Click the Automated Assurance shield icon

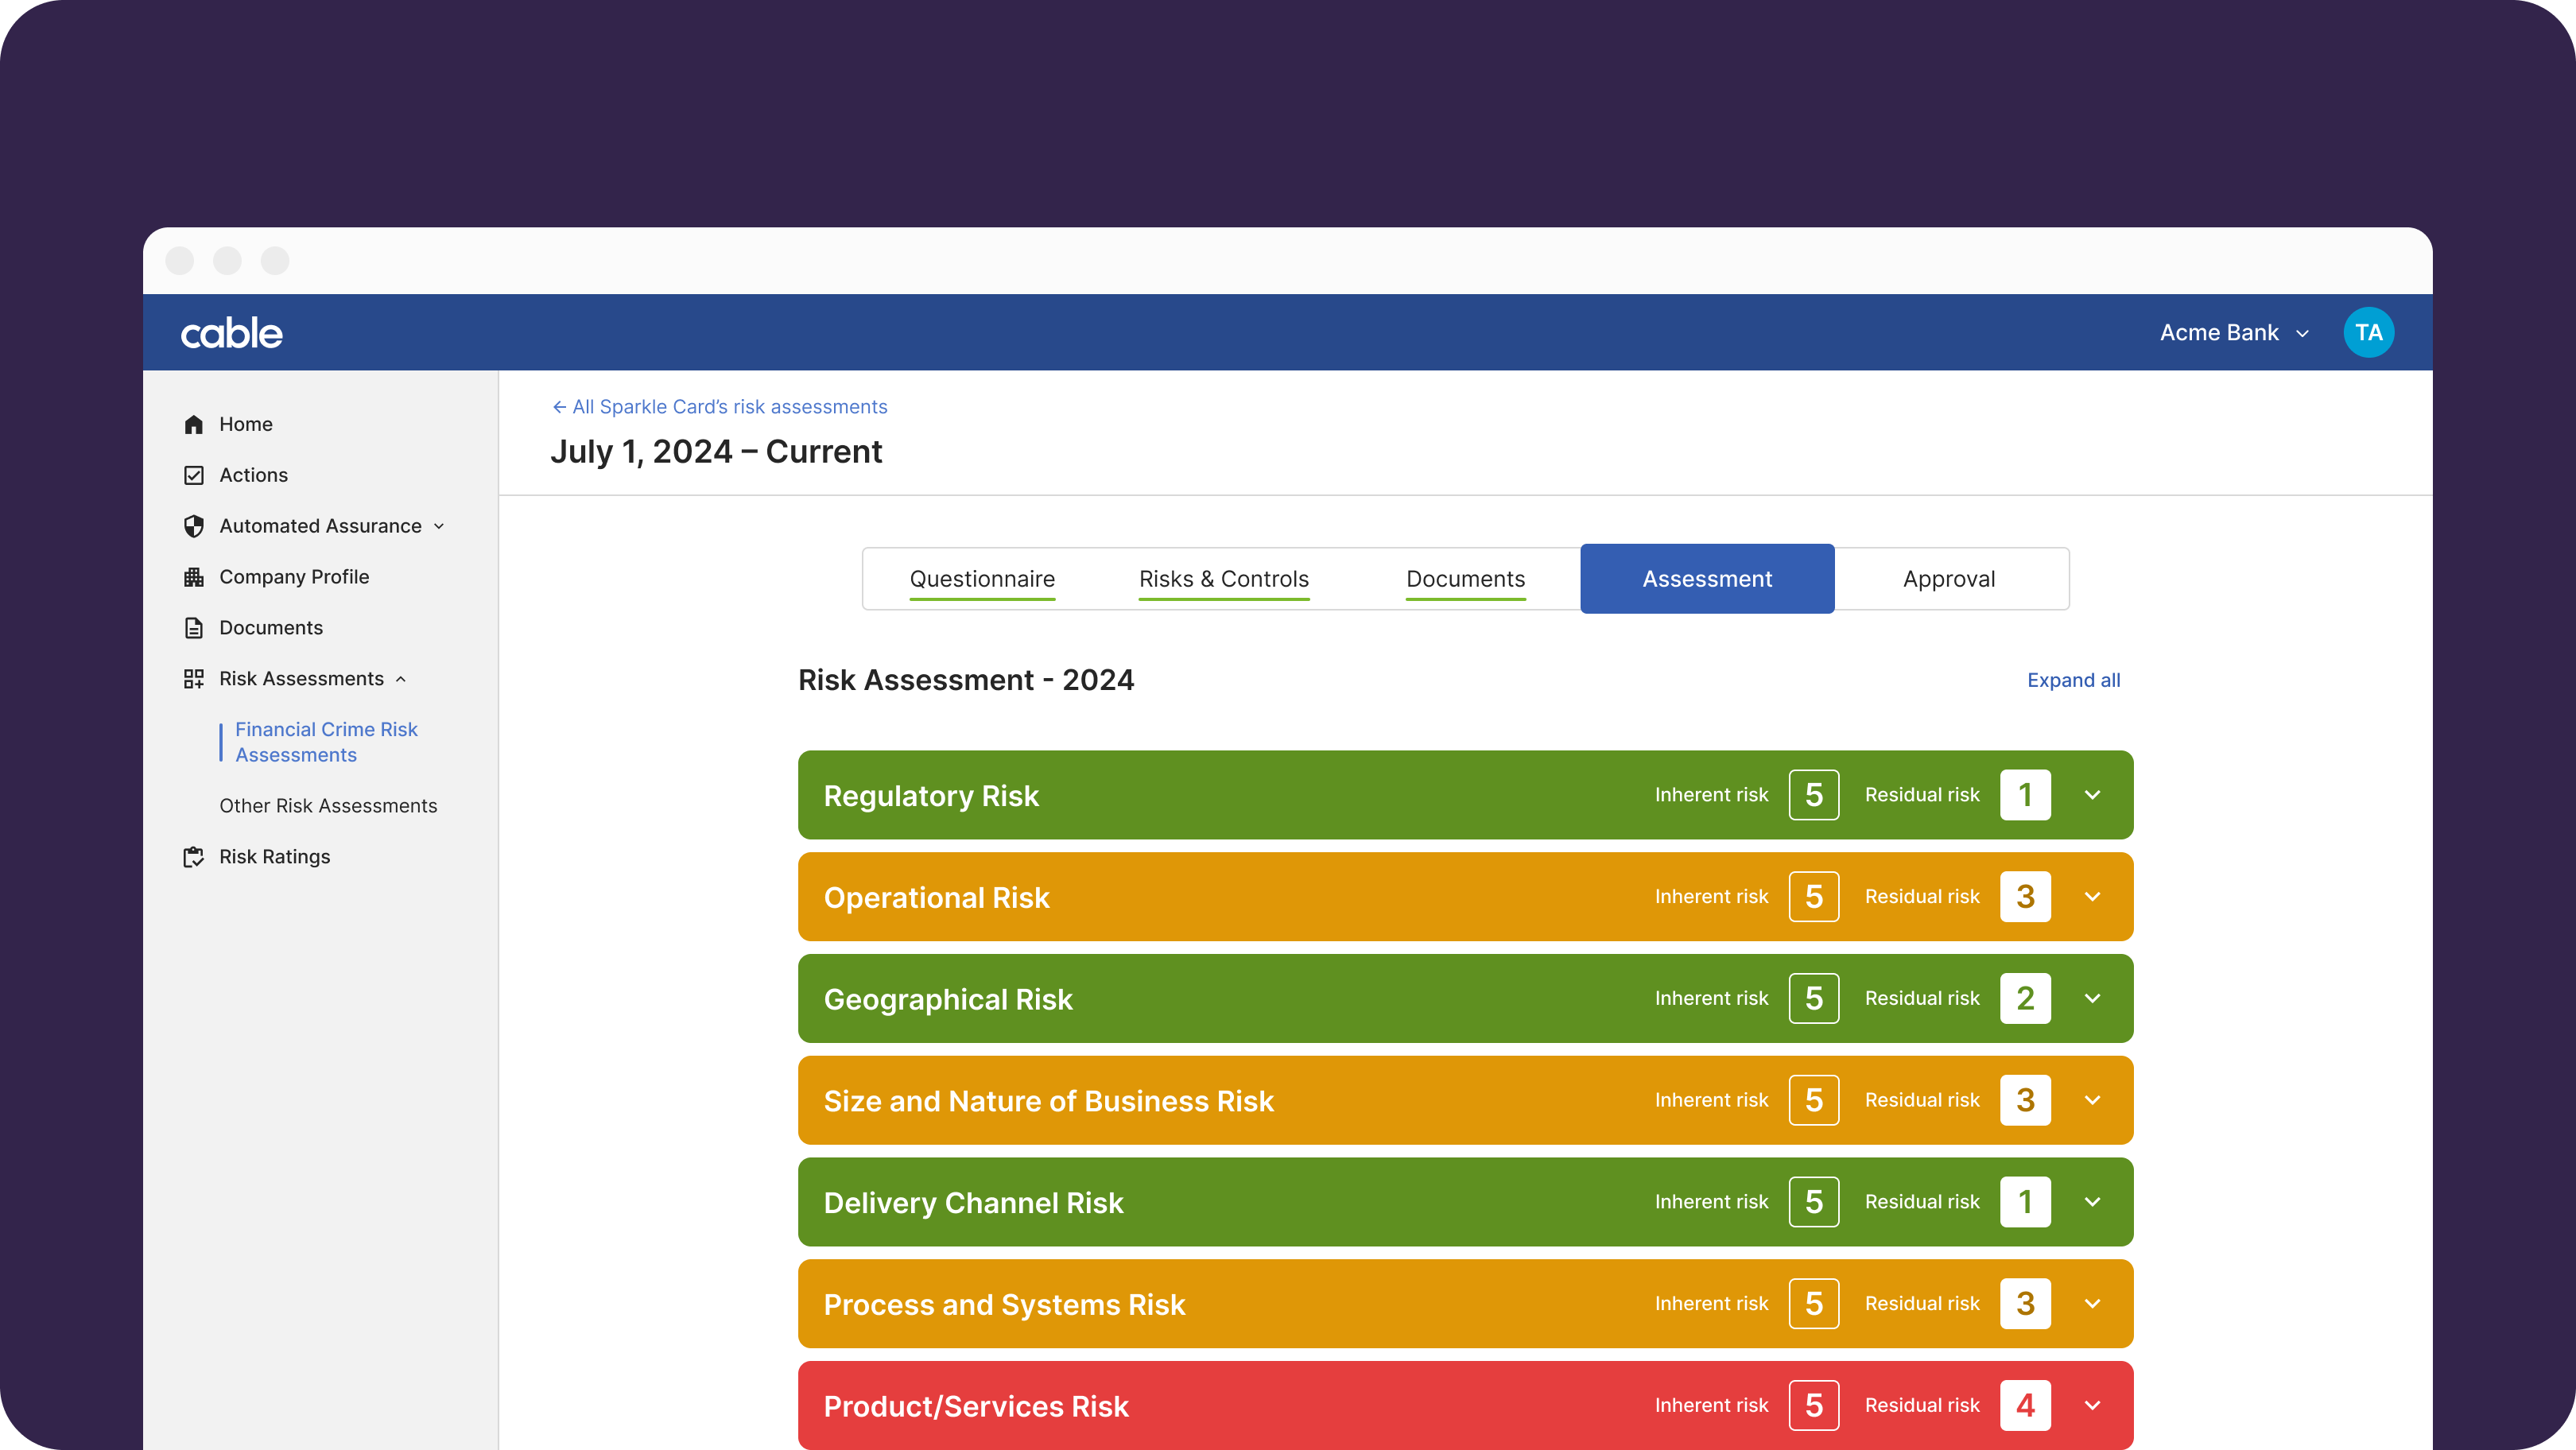(x=194, y=526)
